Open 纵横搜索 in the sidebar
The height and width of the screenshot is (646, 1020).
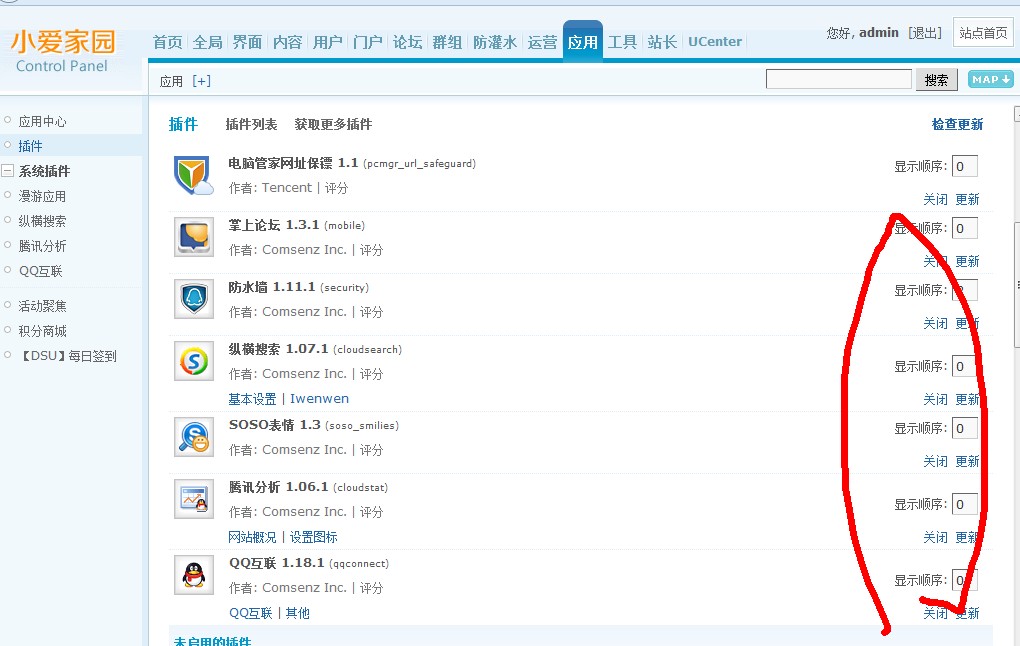tap(42, 221)
